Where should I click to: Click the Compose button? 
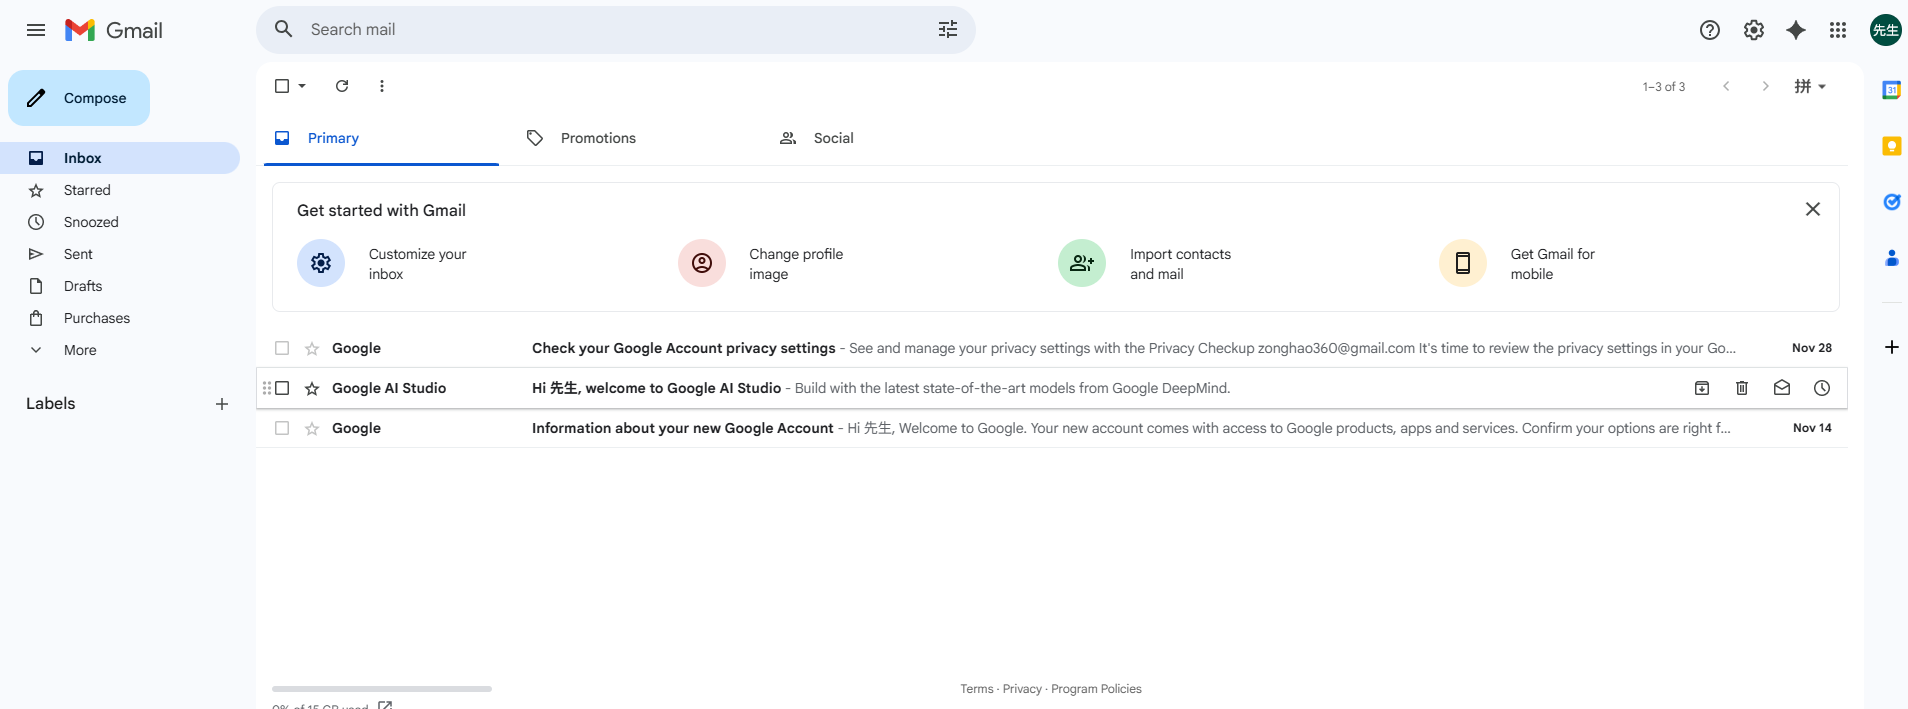(x=79, y=98)
